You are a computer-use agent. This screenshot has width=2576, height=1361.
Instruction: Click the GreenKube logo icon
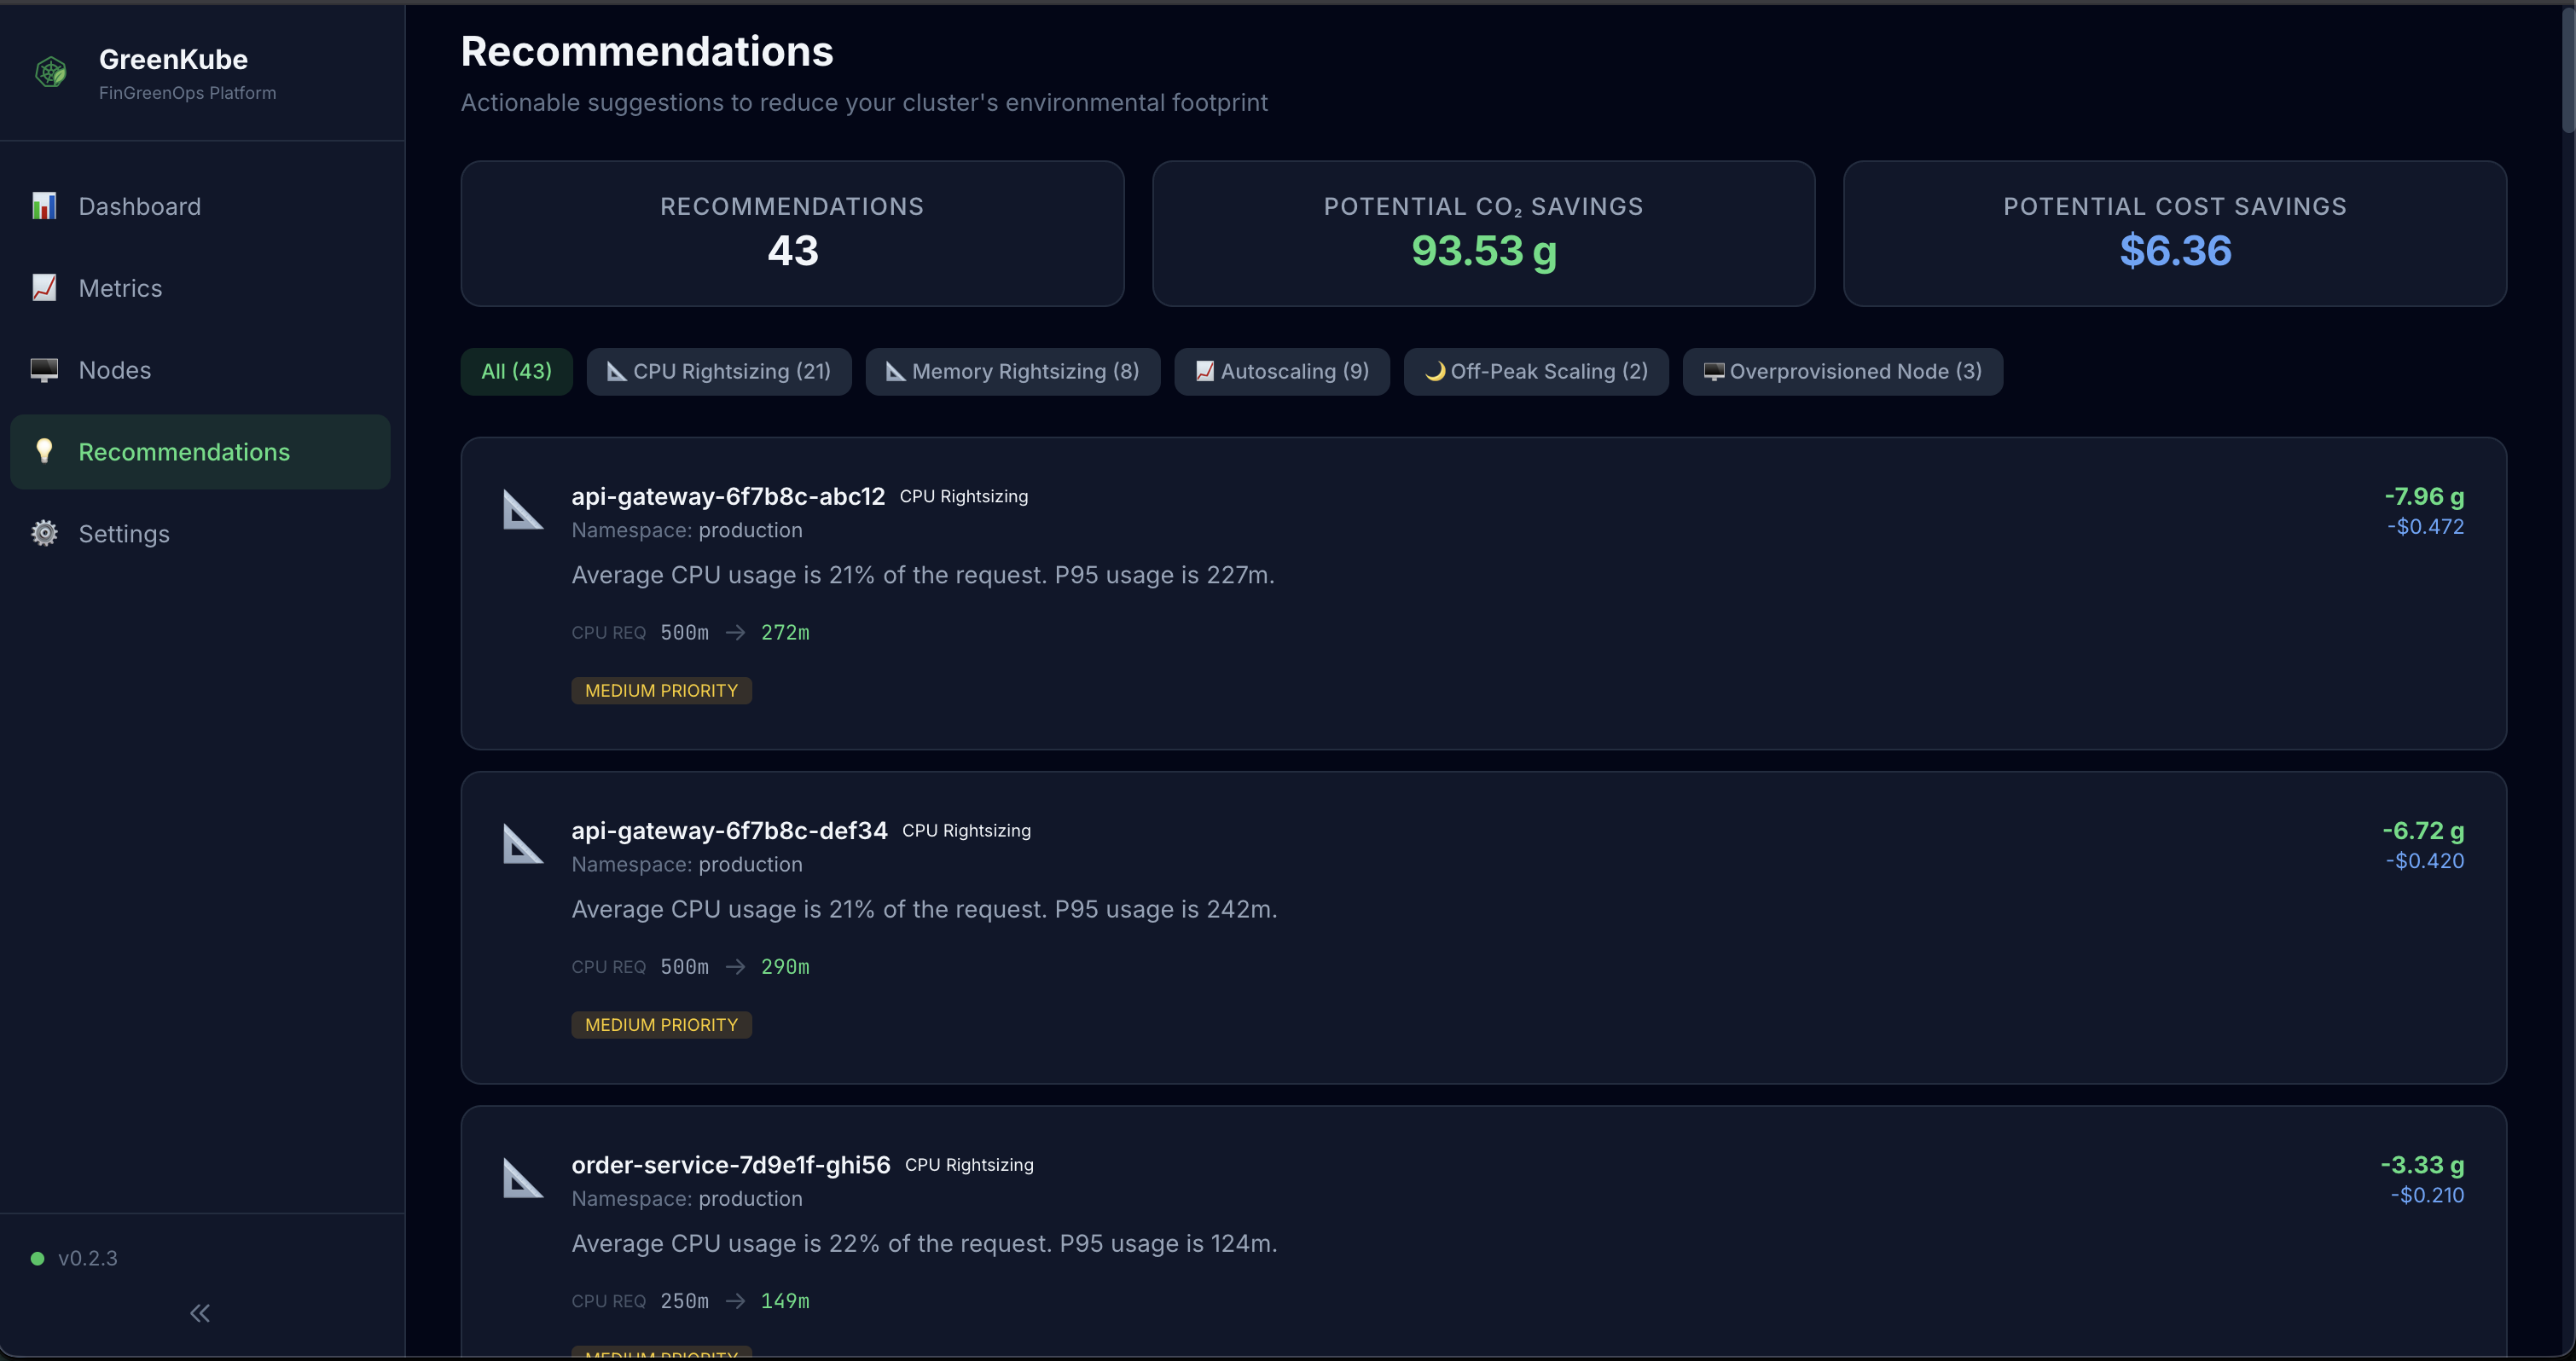click(x=51, y=72)
